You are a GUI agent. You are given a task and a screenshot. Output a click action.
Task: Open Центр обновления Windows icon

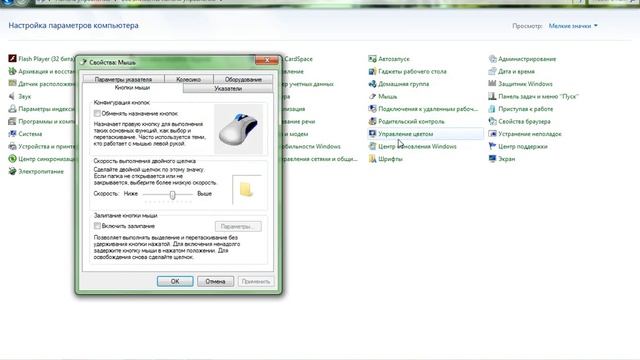coord(372,146)
